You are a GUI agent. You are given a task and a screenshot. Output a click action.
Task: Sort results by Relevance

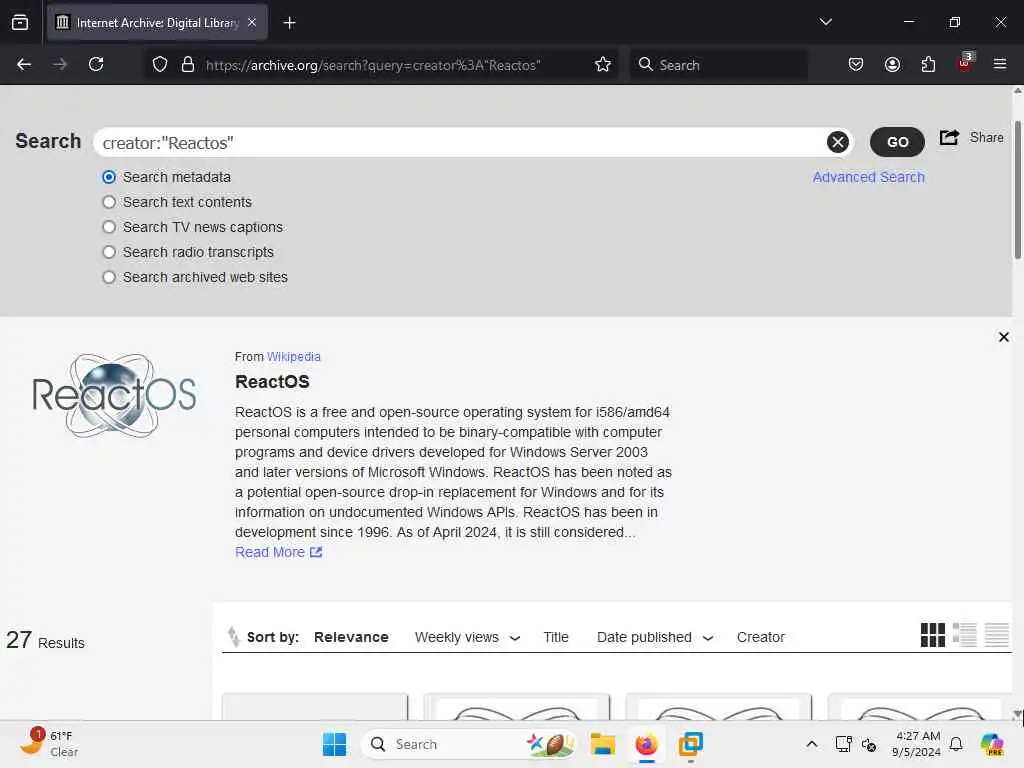(x=351, y=637)
